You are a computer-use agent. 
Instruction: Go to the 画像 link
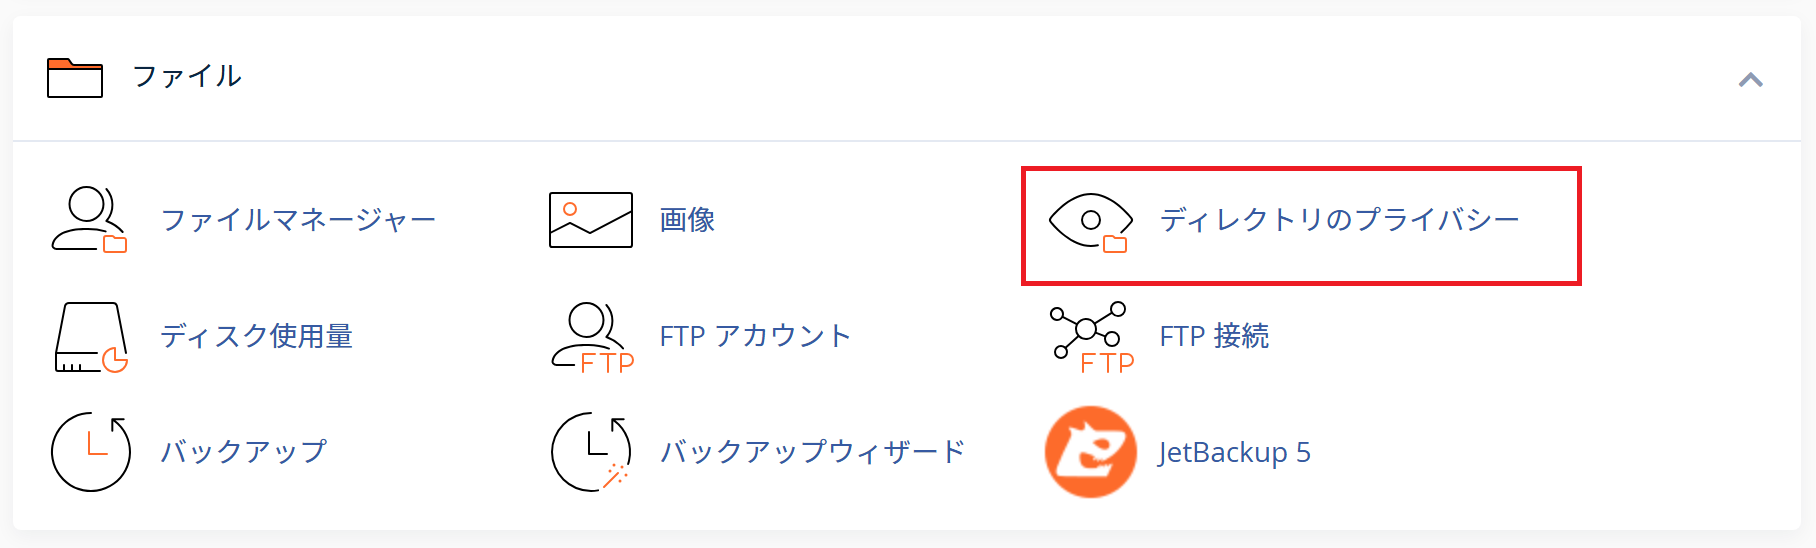point(687,220)
